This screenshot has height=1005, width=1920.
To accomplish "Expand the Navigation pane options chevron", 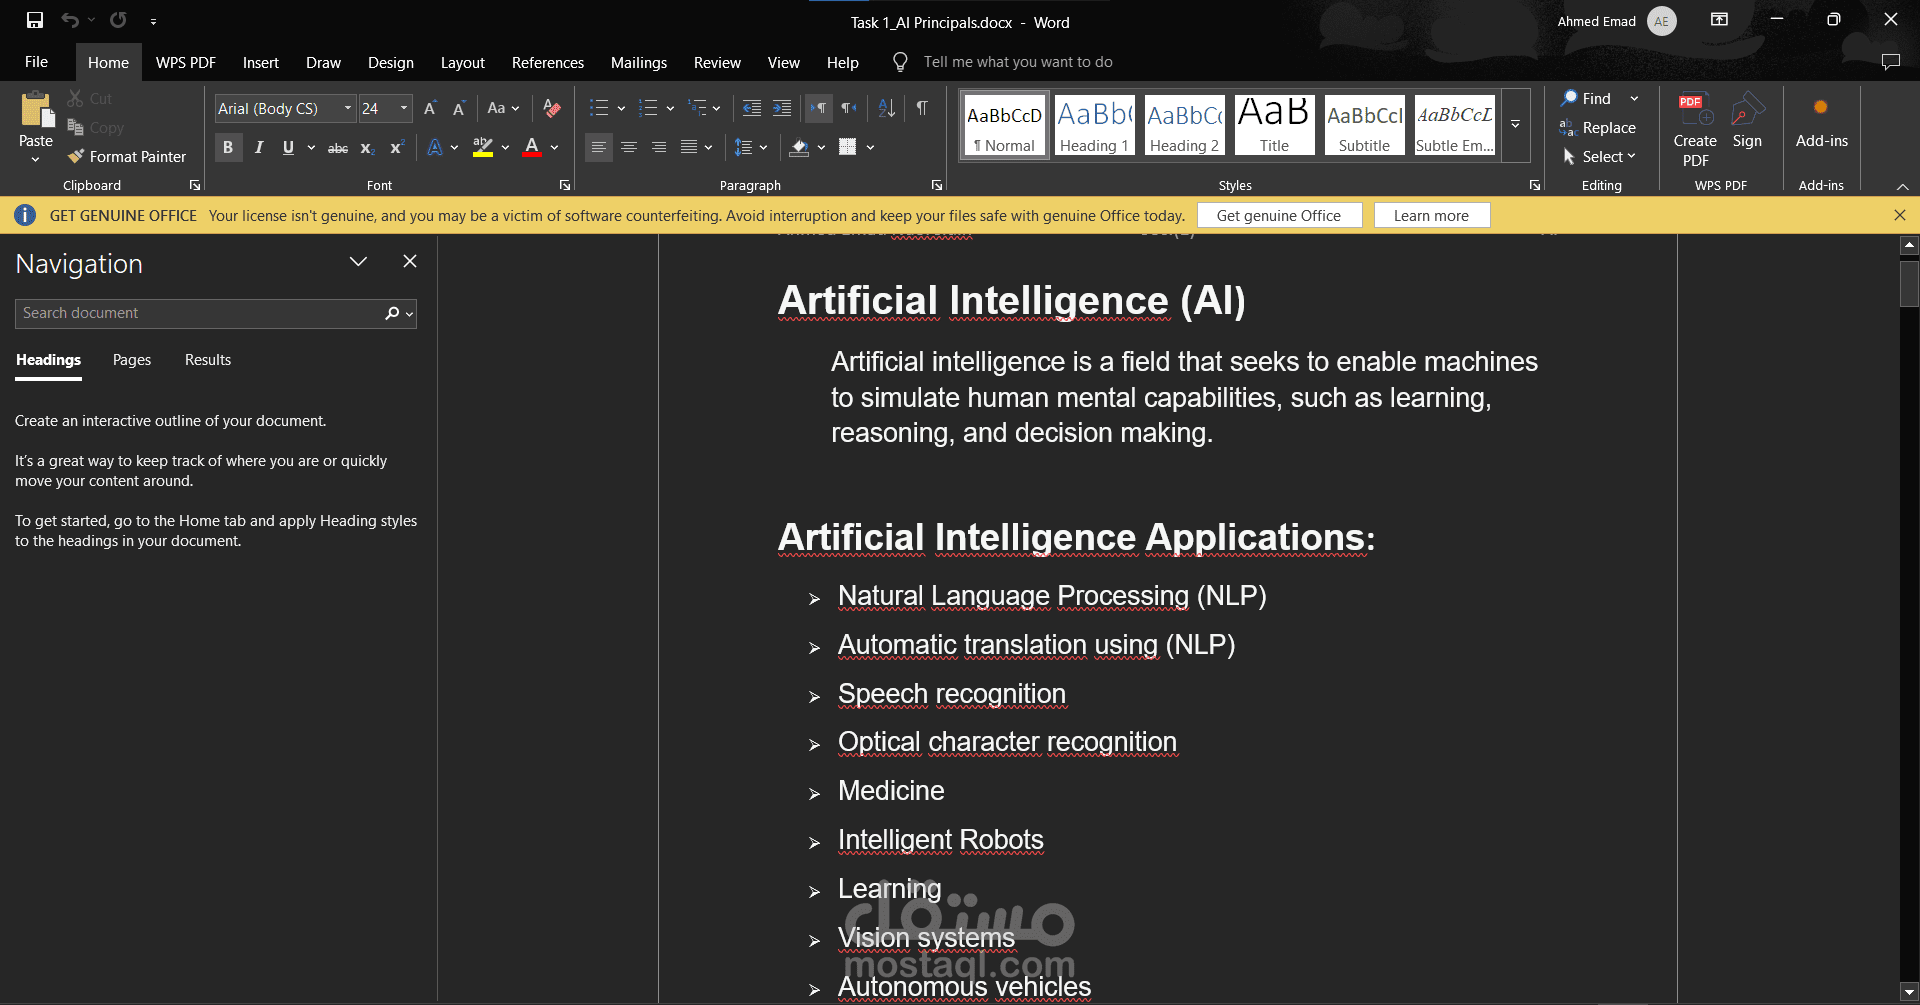I will [x=358, y=261].
